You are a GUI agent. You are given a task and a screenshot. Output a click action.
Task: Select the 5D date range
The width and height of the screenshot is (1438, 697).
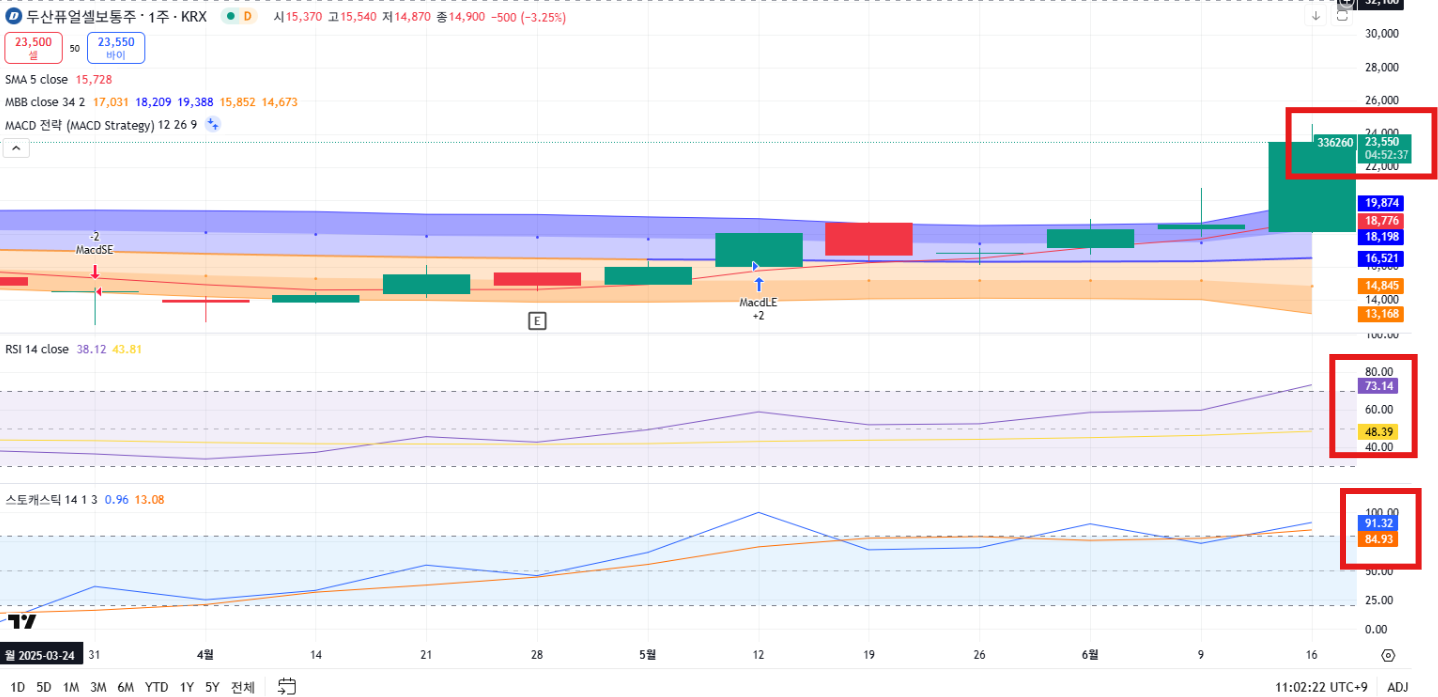[x=44, y=687]
